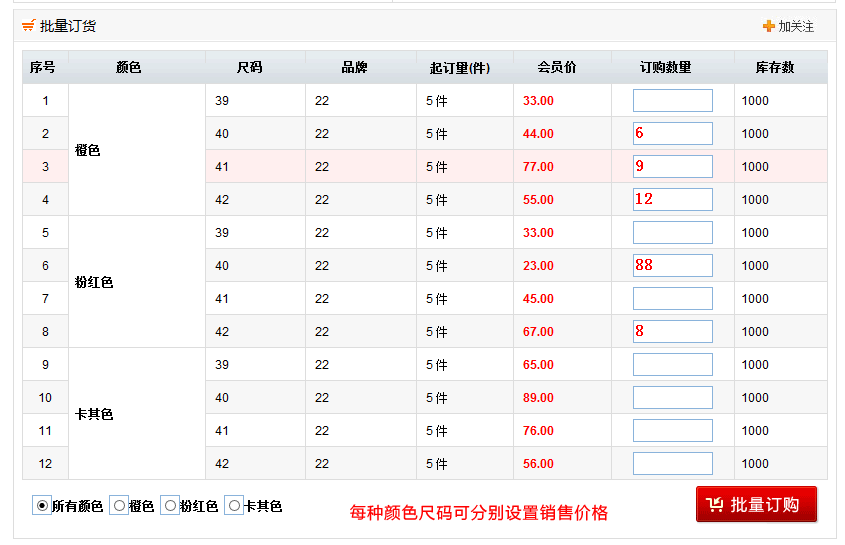Screen dimensions: 845x545
Task: Click the orange plus icon beside 加关注
Action: pos(768,26)
